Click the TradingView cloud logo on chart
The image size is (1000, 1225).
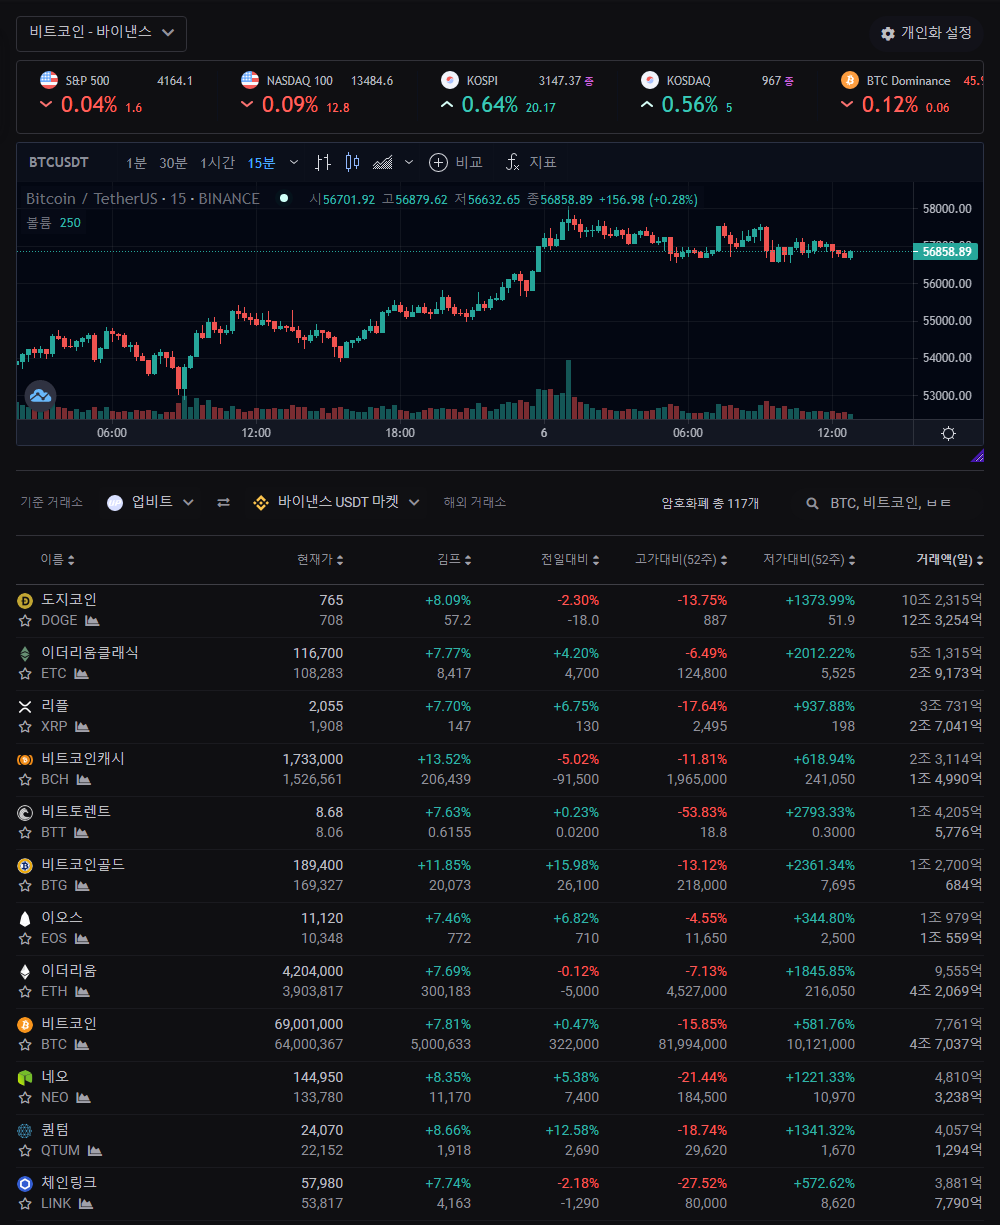[40, 396]
